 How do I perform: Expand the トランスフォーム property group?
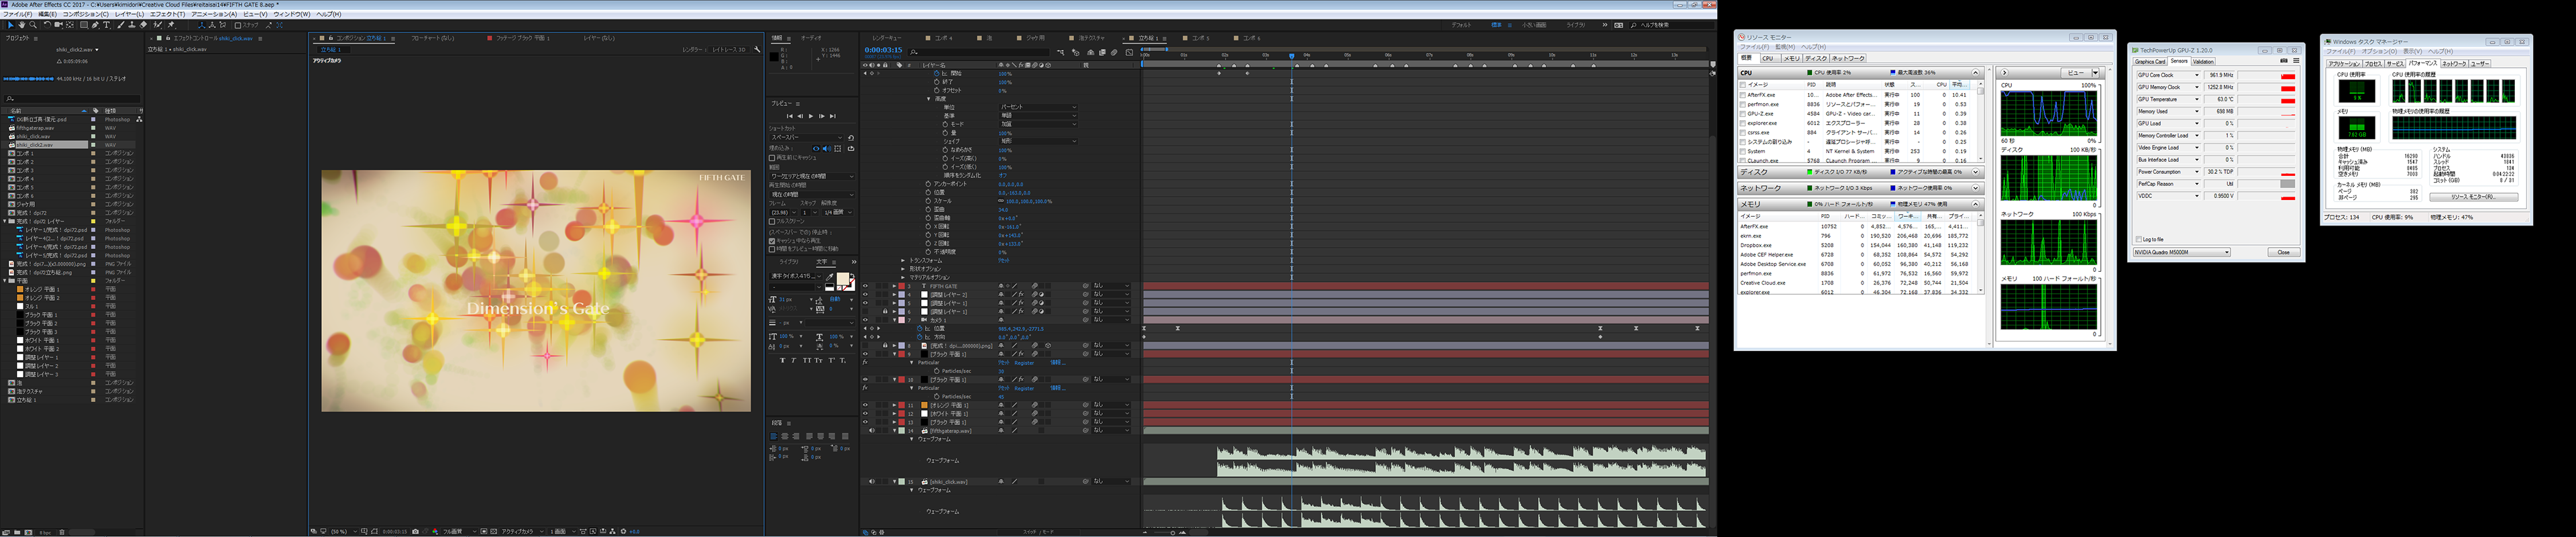coord(903,261)
